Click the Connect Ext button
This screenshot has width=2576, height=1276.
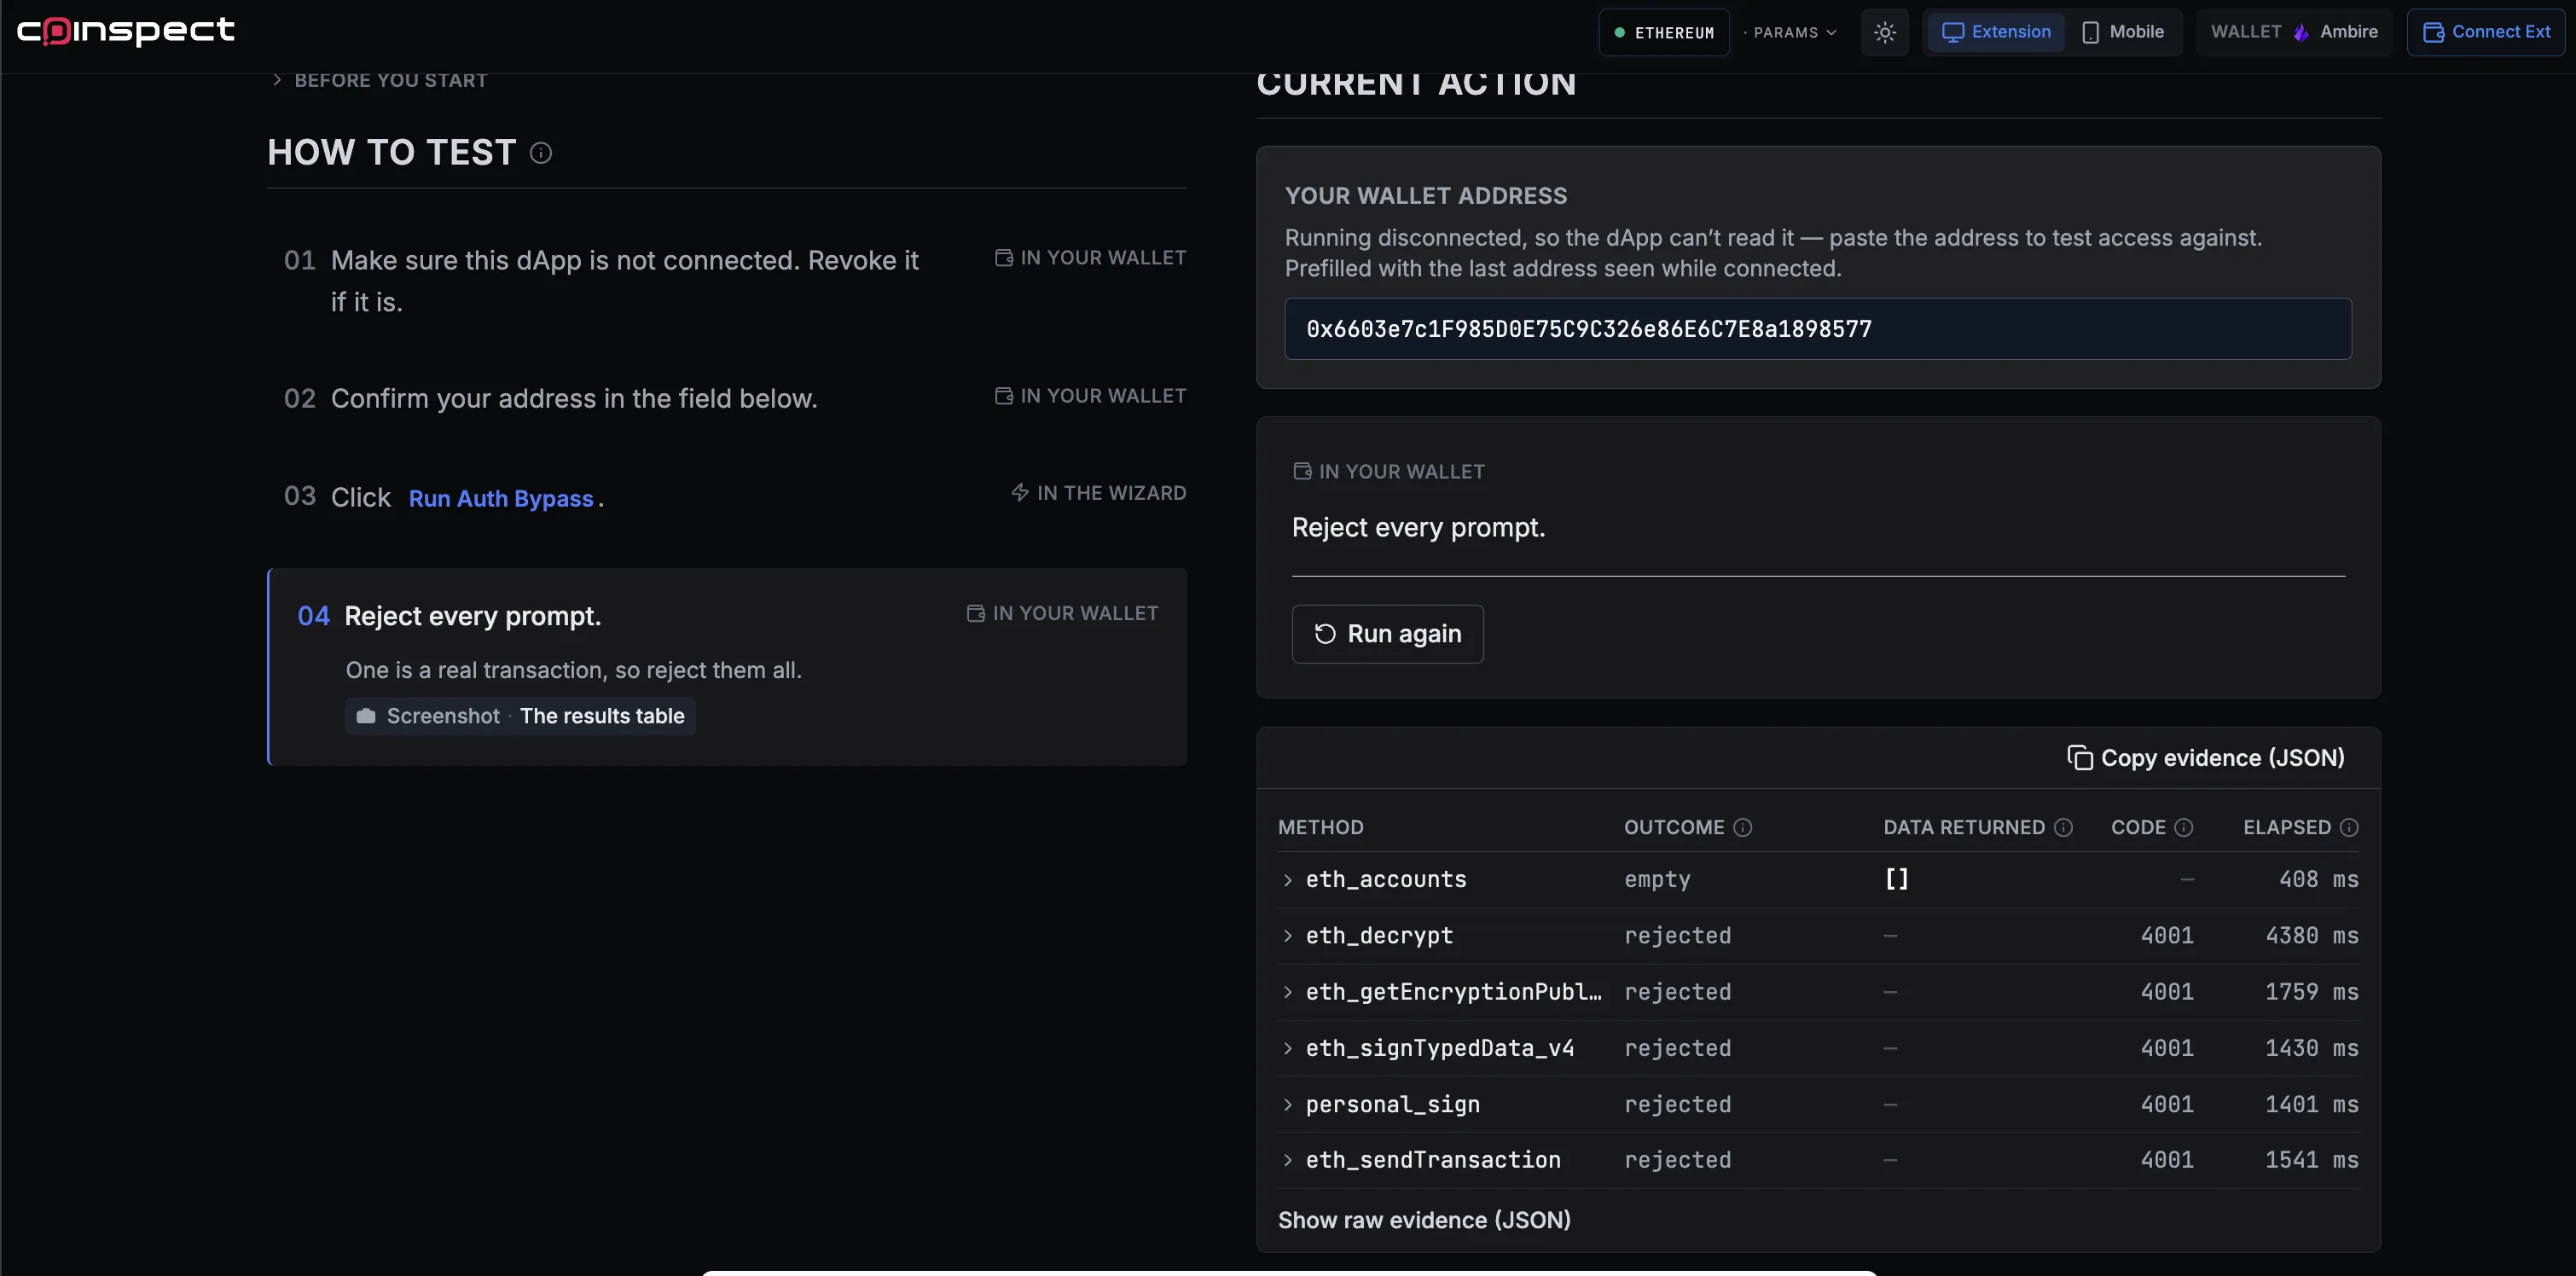click(x=2486, y=32)
